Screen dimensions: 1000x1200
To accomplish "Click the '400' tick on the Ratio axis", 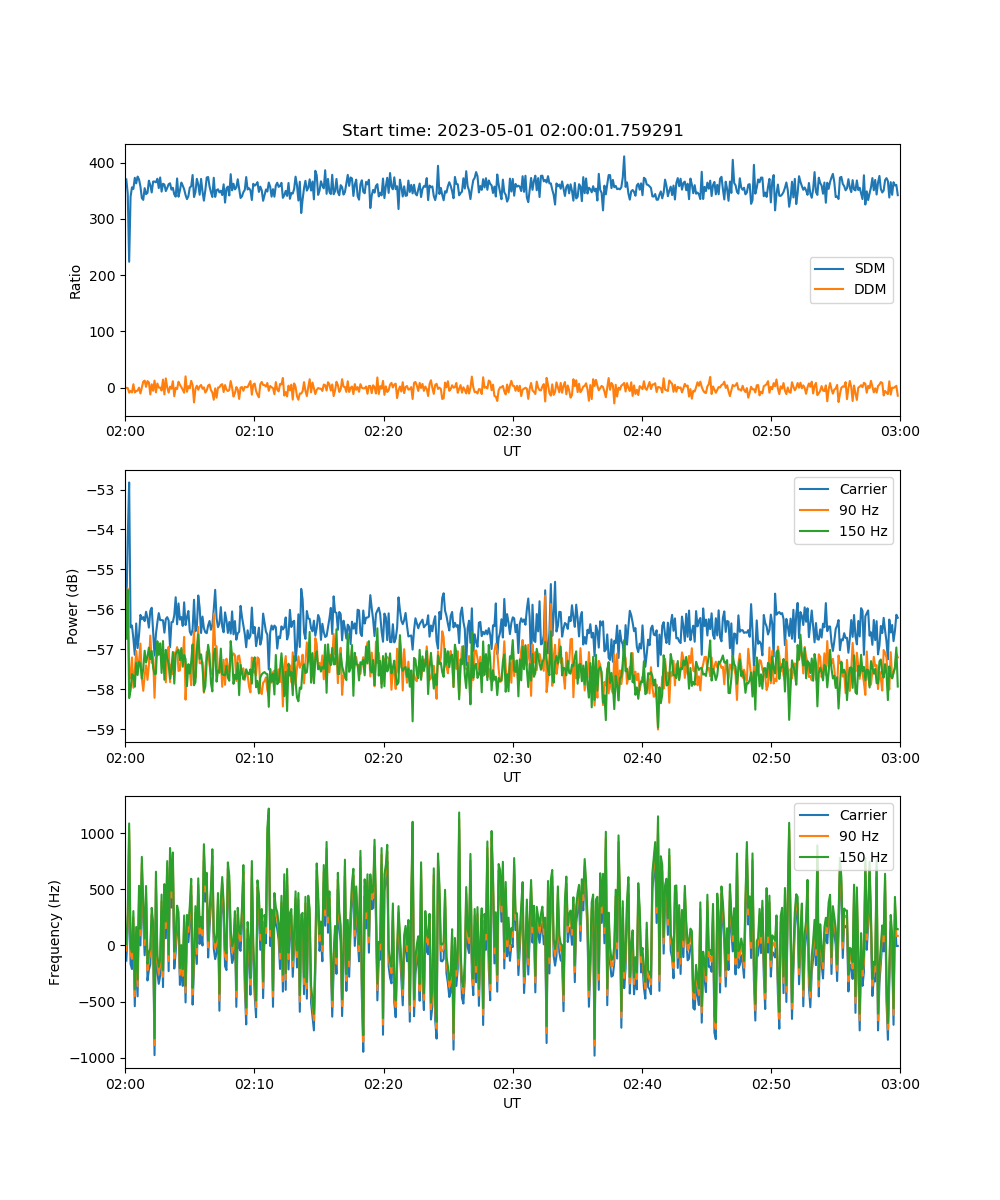I will coord(103,163).
